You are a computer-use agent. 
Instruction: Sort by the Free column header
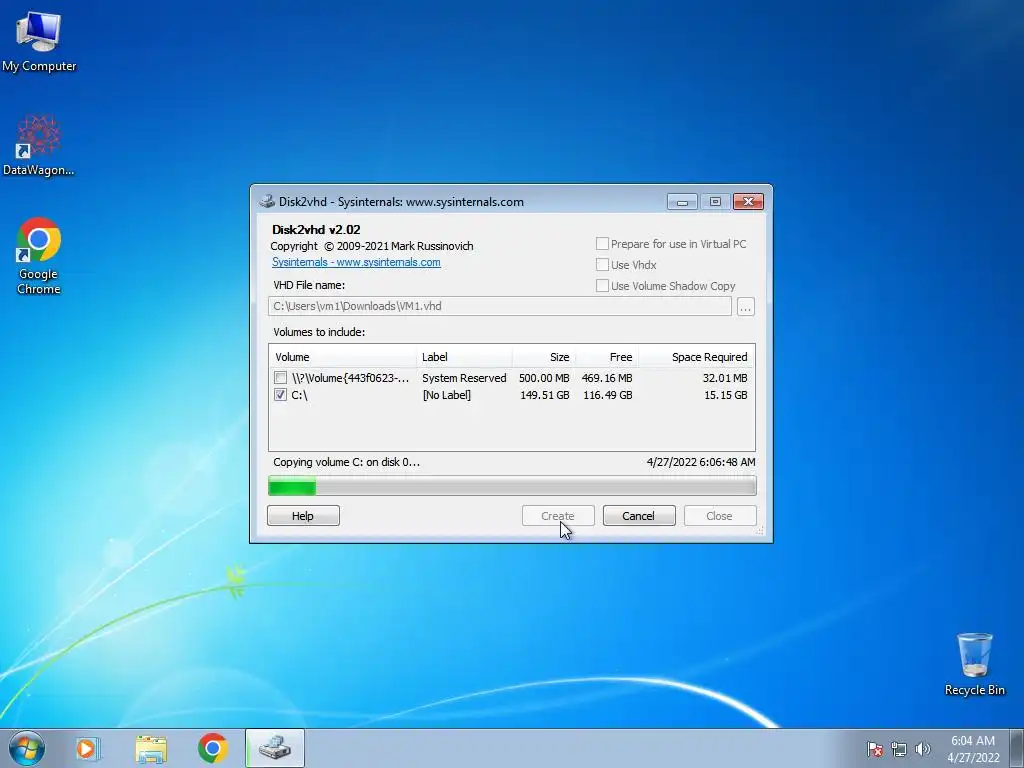click(x=607, y=357)
